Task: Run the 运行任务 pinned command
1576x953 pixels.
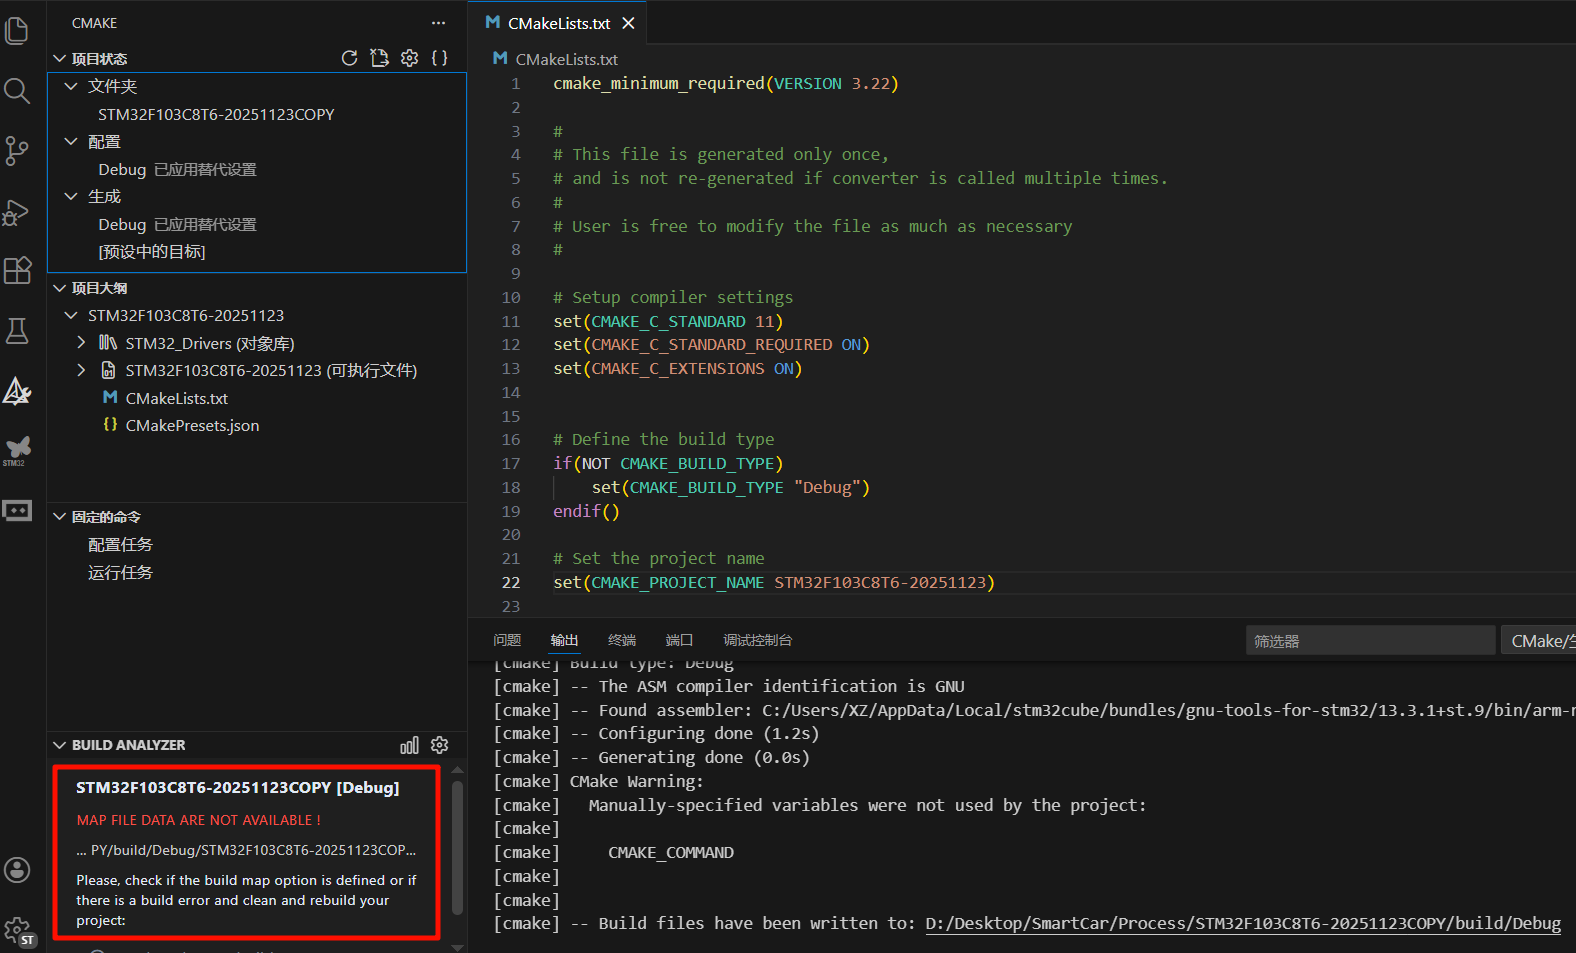Action: click(x=120, y=573)
